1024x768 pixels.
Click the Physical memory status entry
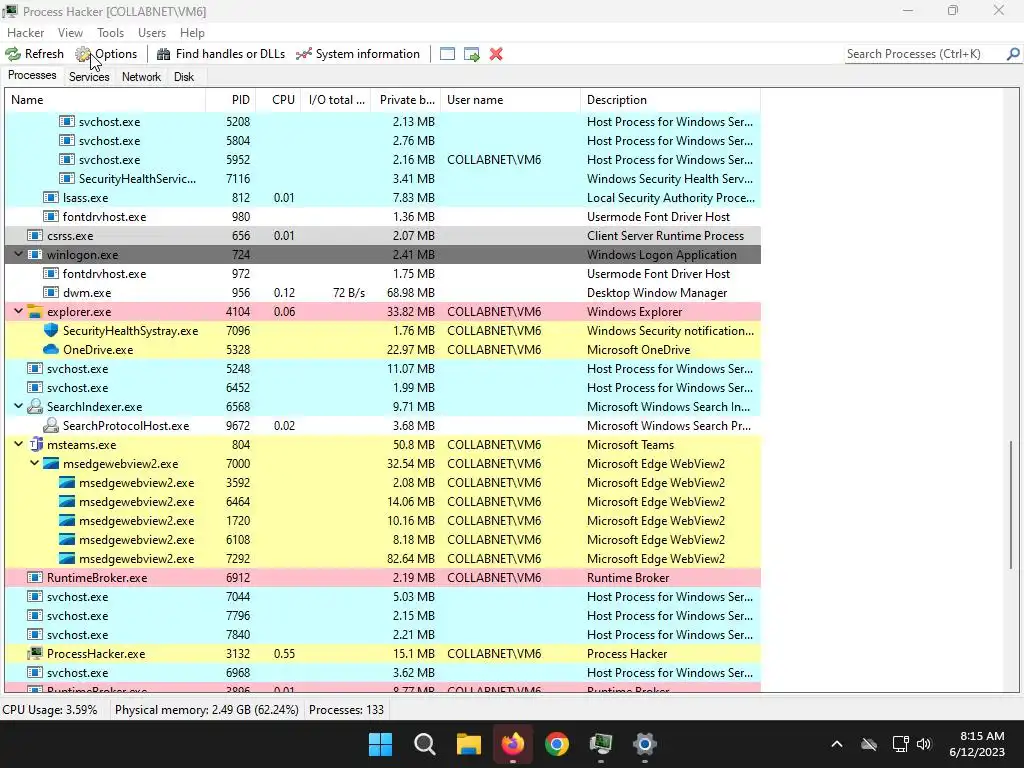206,710
